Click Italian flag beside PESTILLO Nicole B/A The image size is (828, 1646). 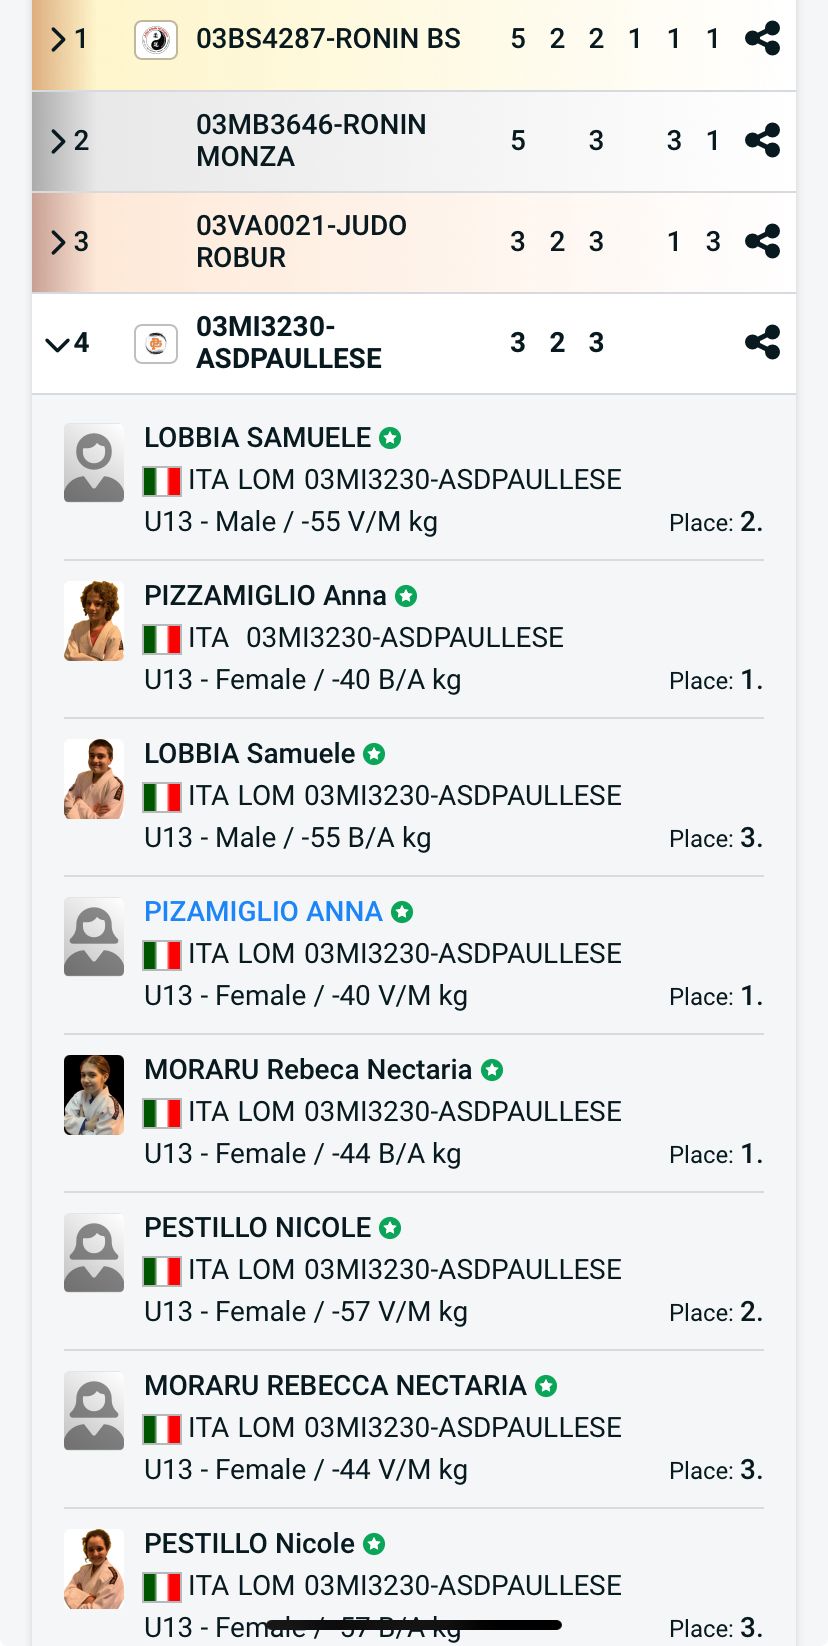[x=162, y=1587]
